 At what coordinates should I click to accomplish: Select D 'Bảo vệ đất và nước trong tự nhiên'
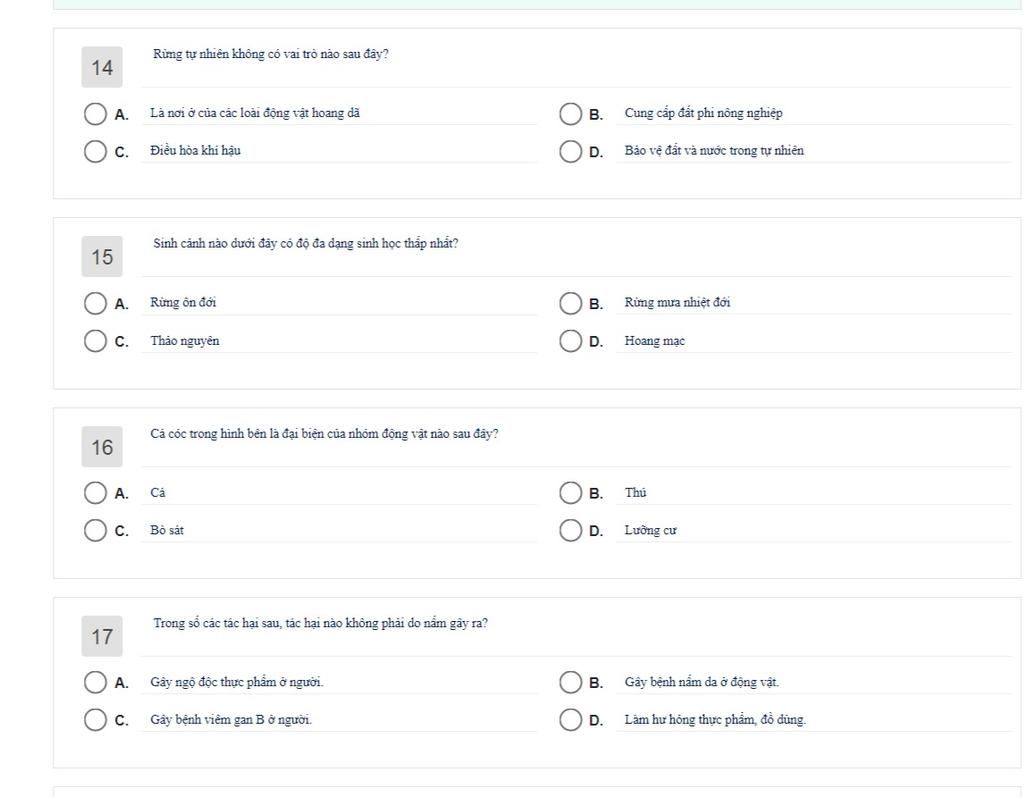coord(571,152)
